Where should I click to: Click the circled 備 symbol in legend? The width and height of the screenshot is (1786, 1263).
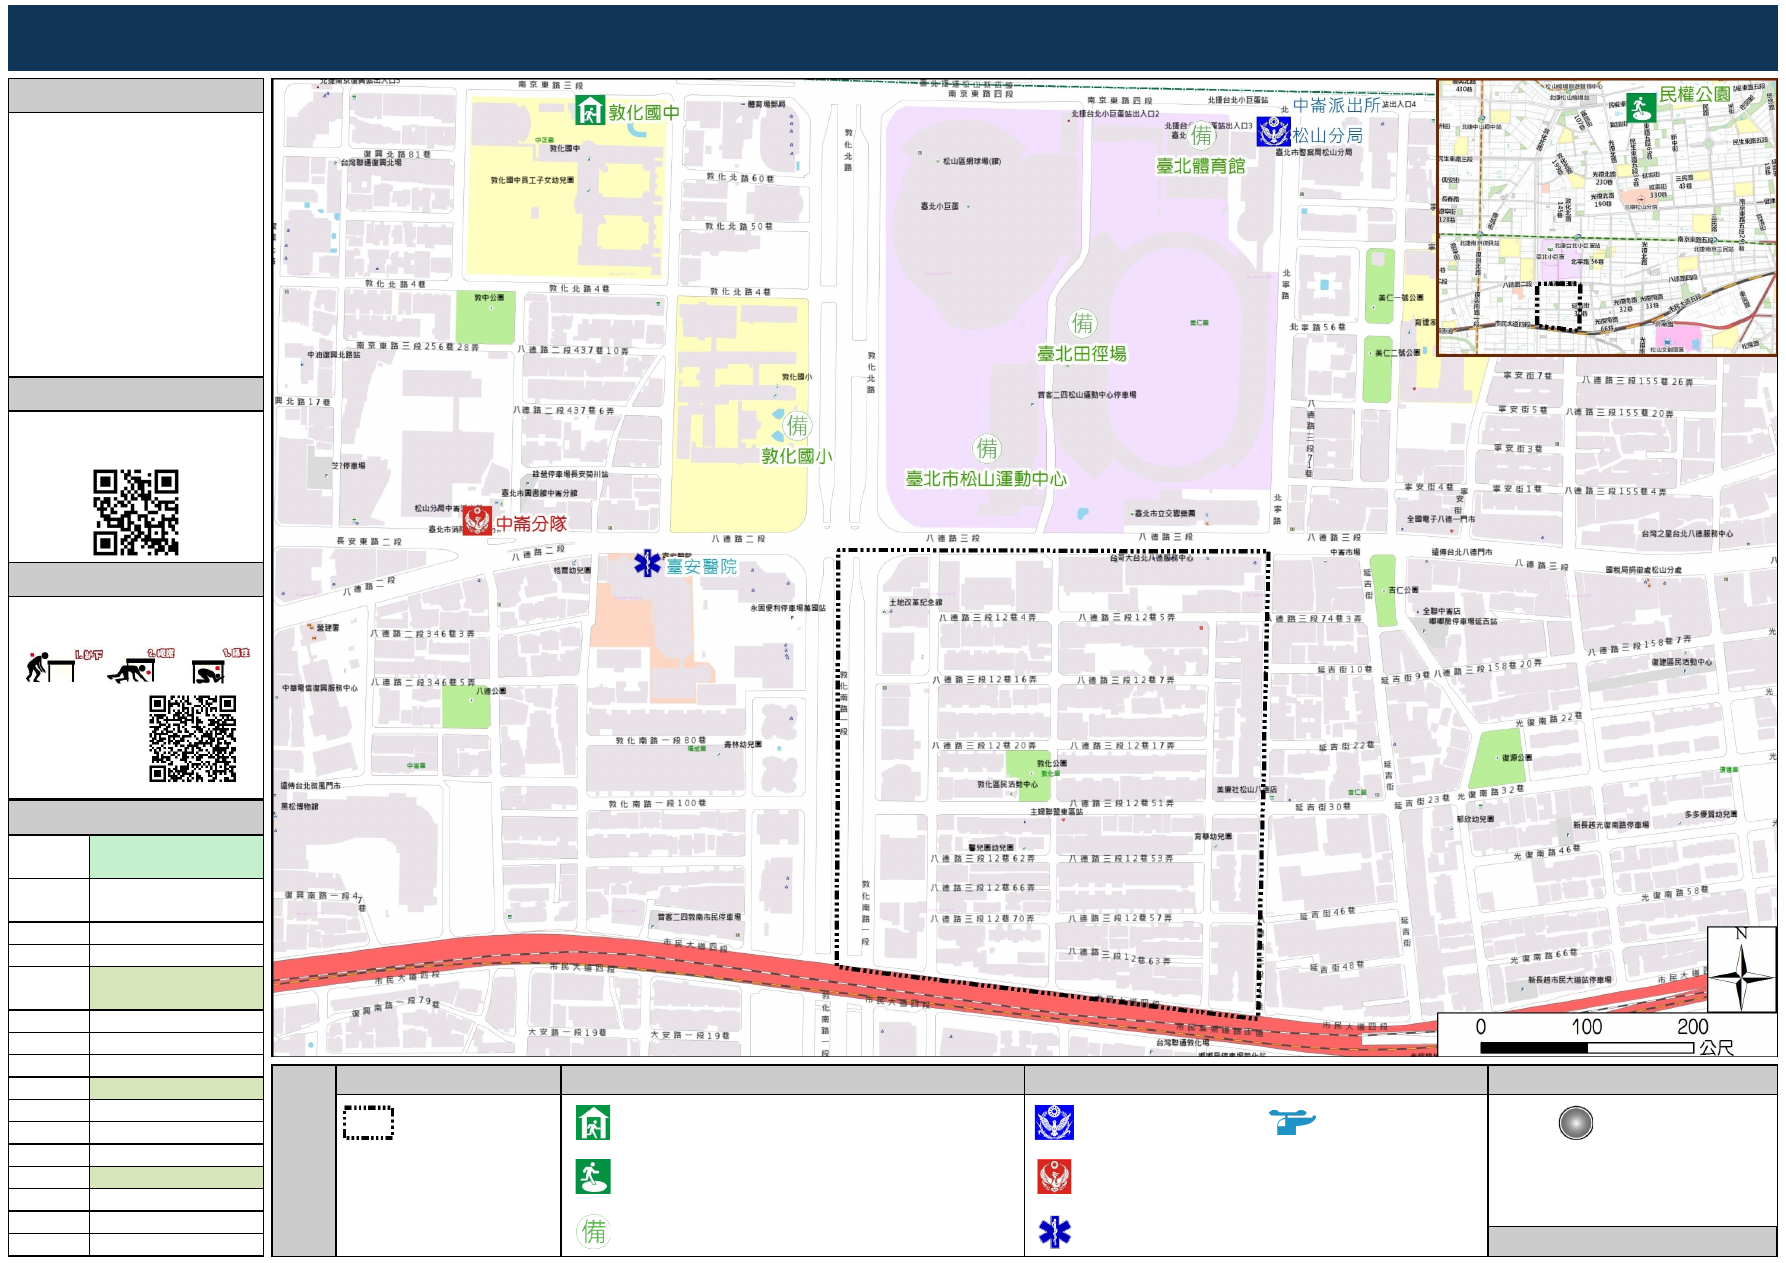pos(594,1231)
